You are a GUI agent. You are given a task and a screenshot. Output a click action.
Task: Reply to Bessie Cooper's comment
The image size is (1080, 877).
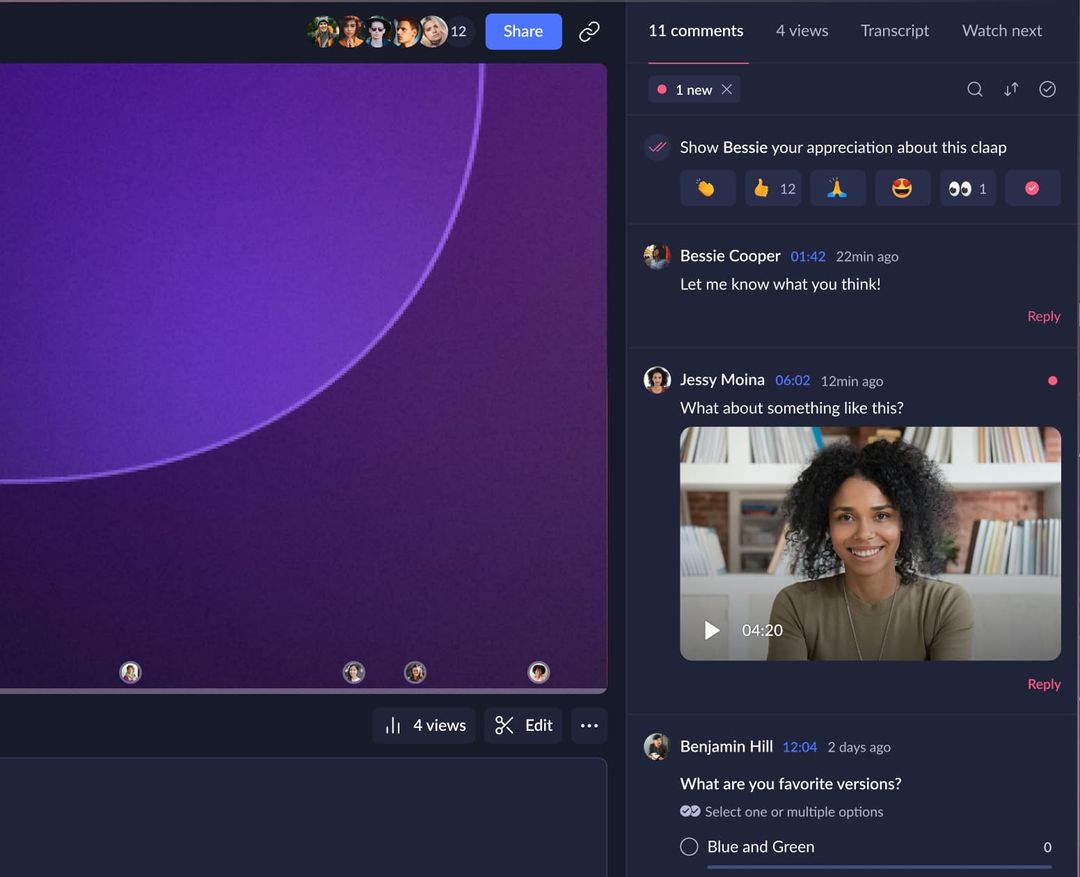[x=1043, y=316]
